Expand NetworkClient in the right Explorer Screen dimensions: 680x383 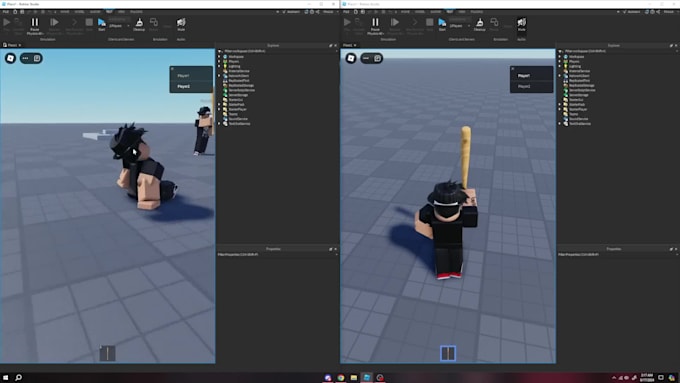pyautogui.click(x=560, y=75)
